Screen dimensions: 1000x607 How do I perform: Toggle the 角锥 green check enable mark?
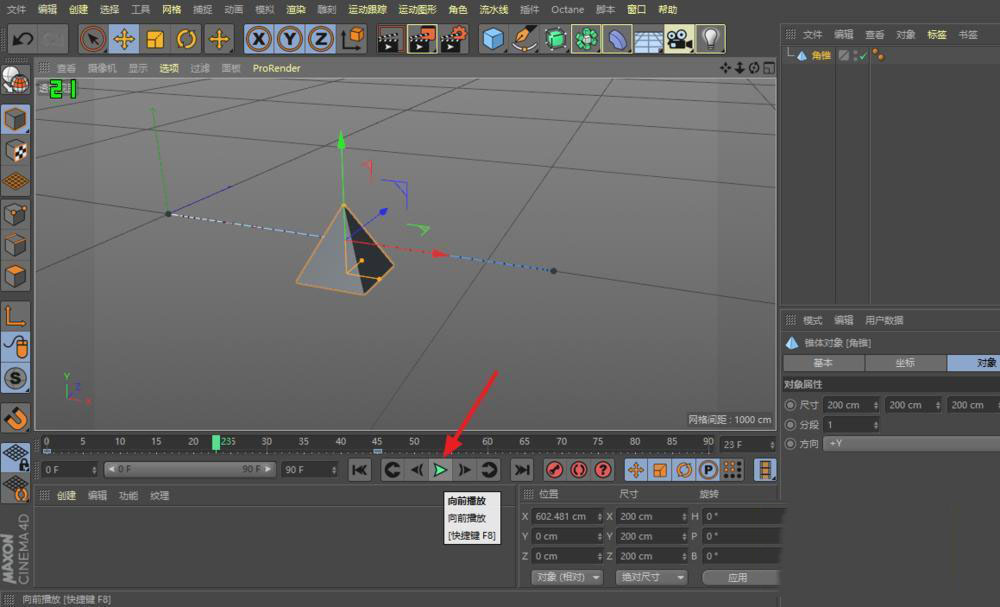[x=863, y=55]
